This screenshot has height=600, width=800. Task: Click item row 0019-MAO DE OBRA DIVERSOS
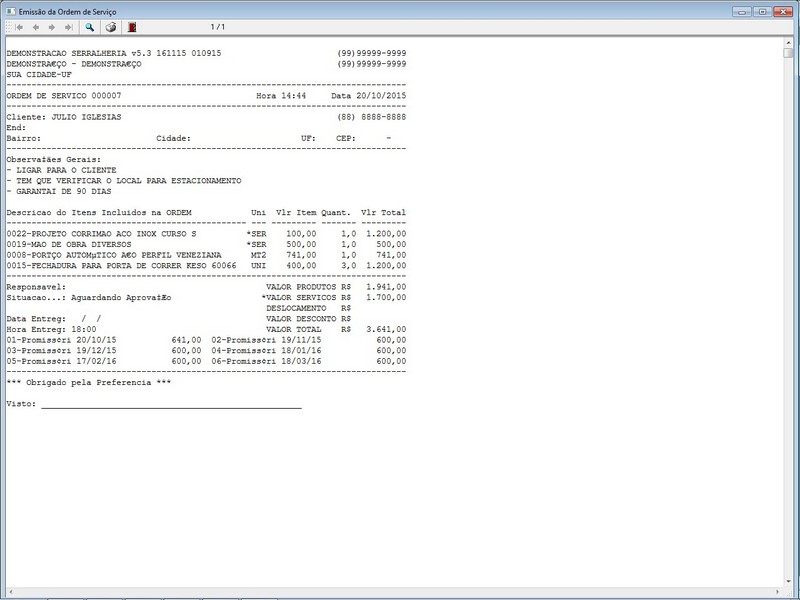206,244
